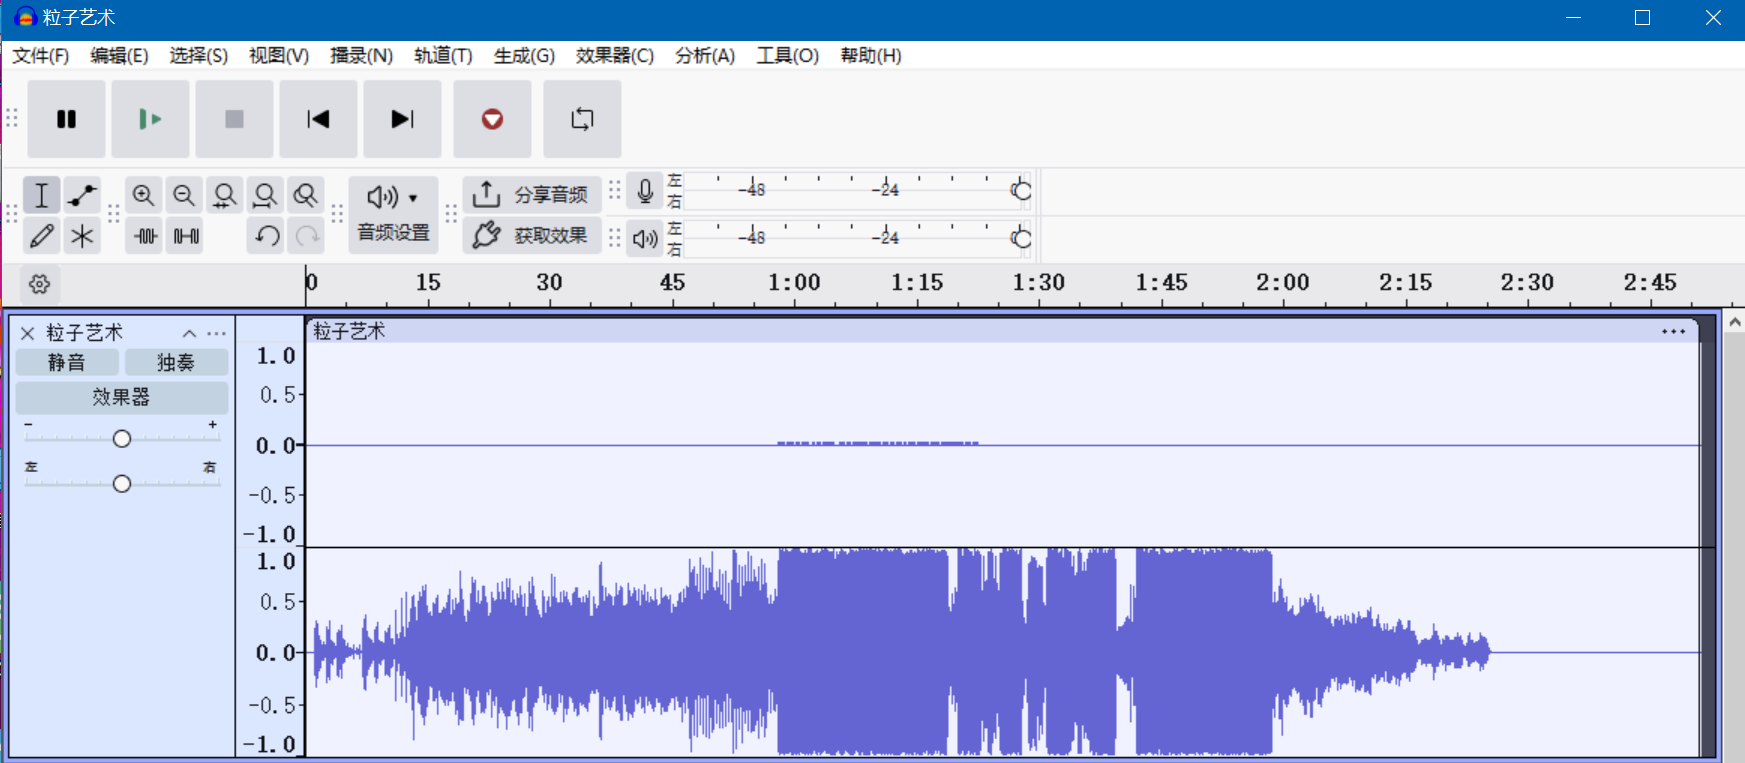Toggle loop playback
Viewport: 1745px width, 763px height.
pos(582,119)
